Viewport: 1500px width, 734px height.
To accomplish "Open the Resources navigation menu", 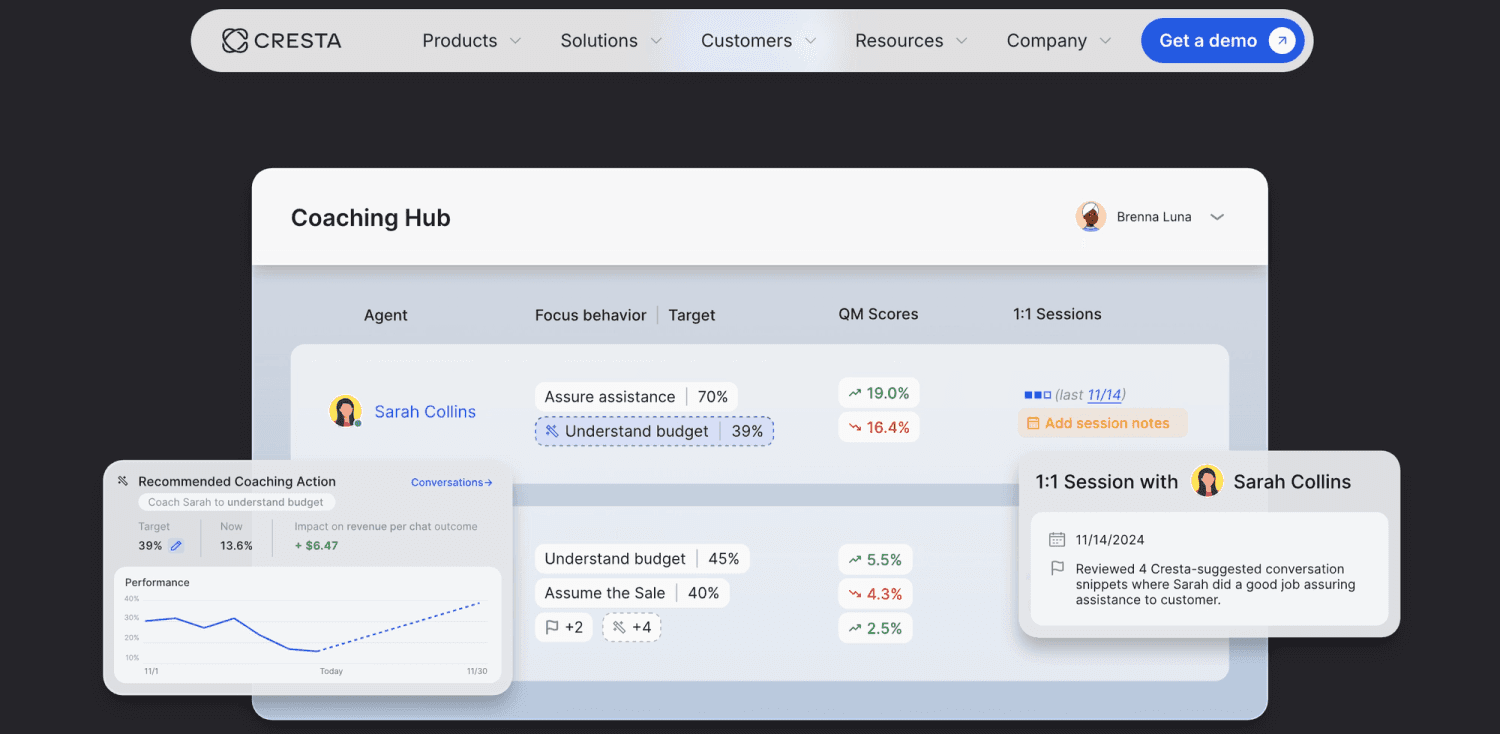I will point(911,41).
